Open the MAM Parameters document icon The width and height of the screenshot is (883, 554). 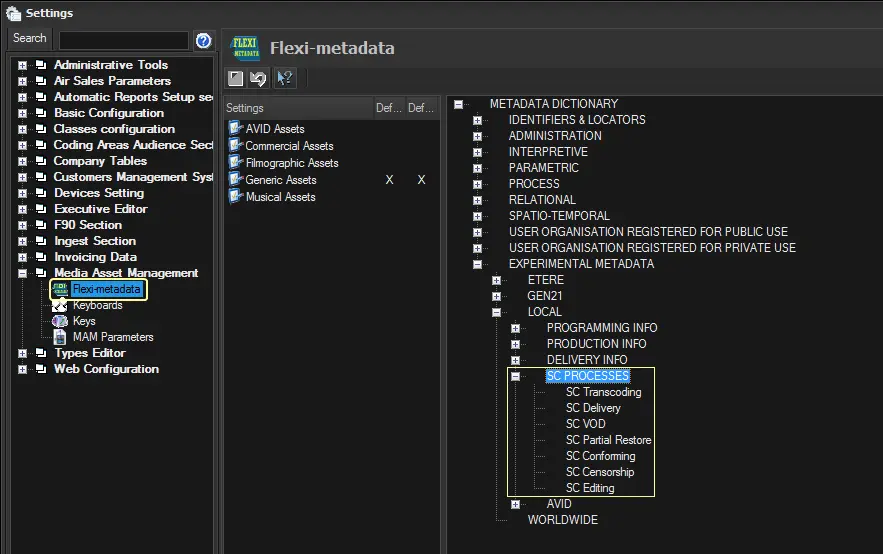60,337
